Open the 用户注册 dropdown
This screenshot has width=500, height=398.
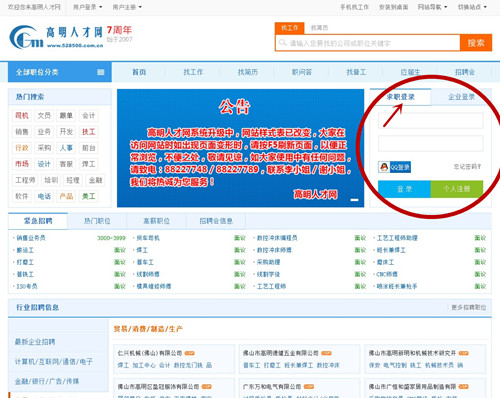point(127,7)
